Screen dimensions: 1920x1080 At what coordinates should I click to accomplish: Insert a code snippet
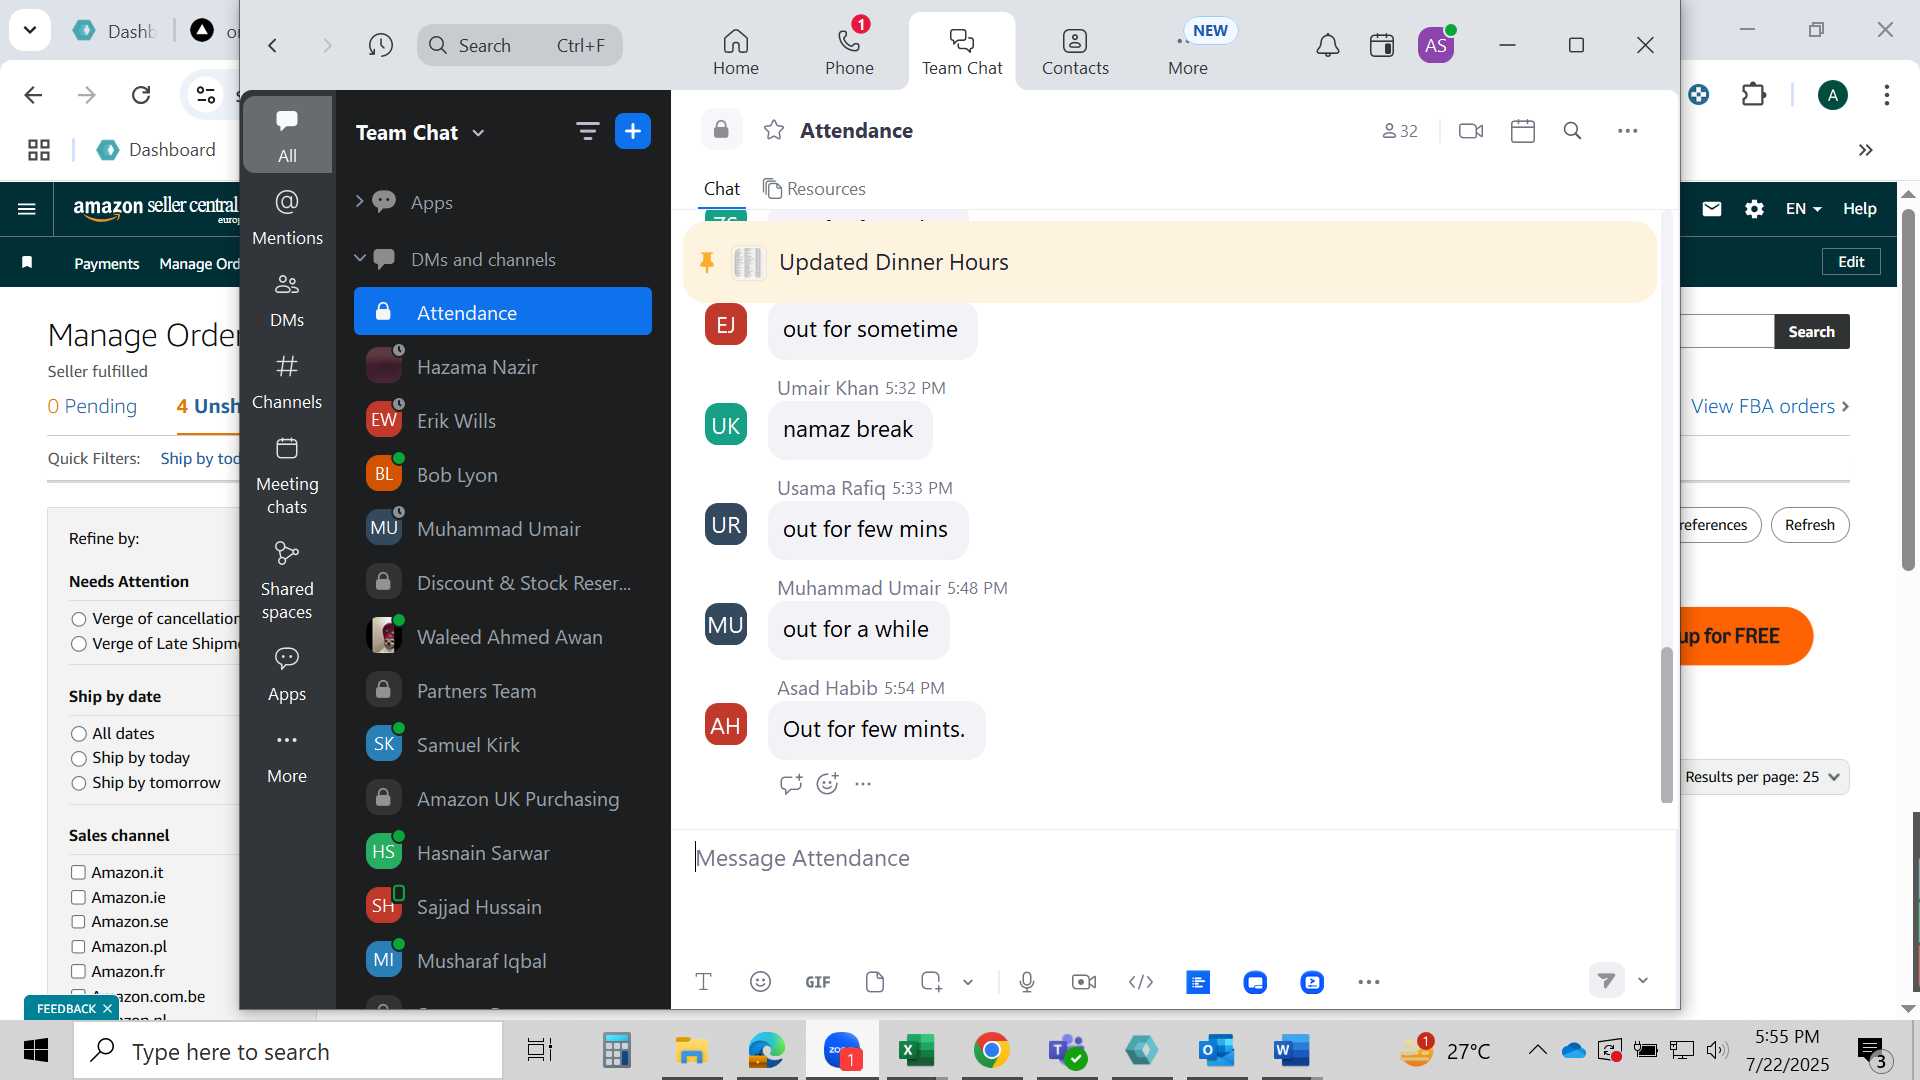1141,982
